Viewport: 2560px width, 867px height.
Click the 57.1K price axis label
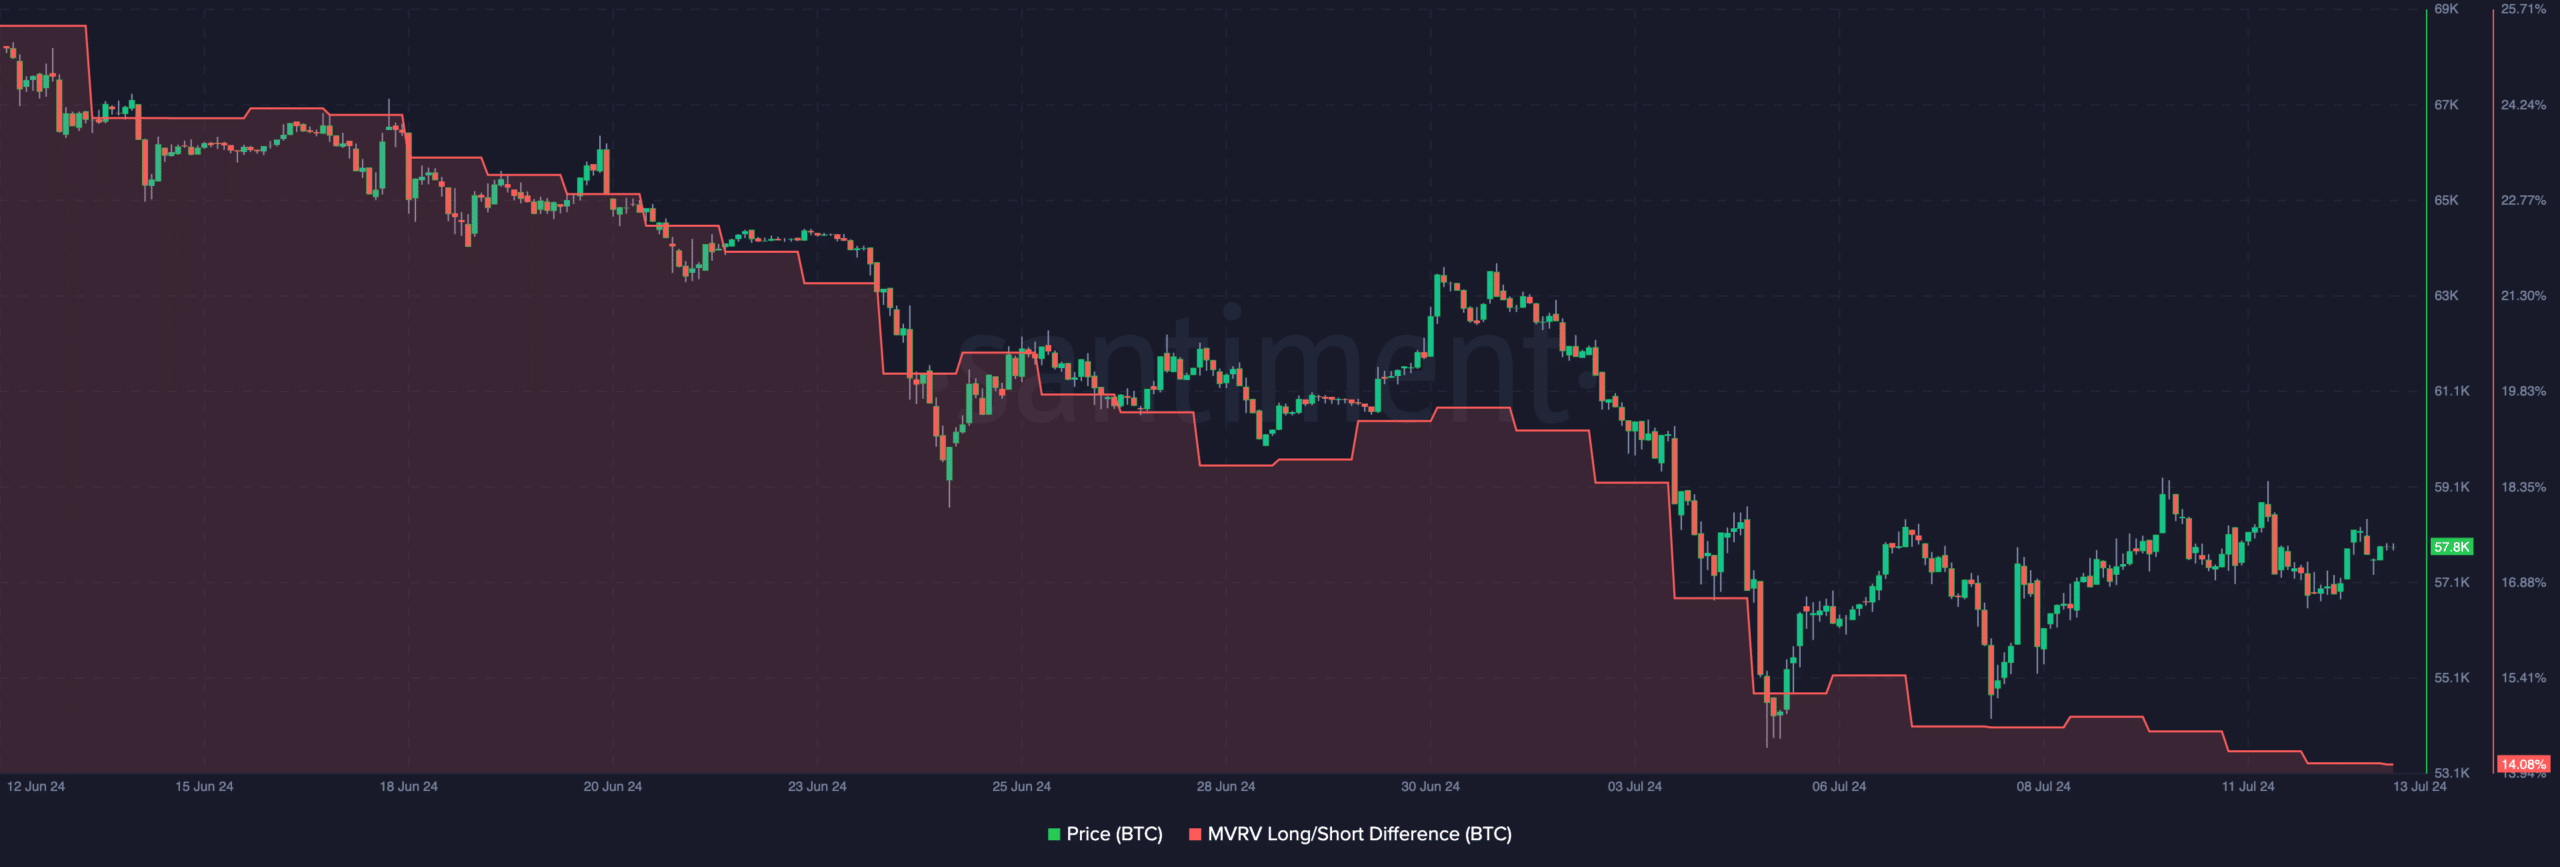click(x=2452, y=582)
